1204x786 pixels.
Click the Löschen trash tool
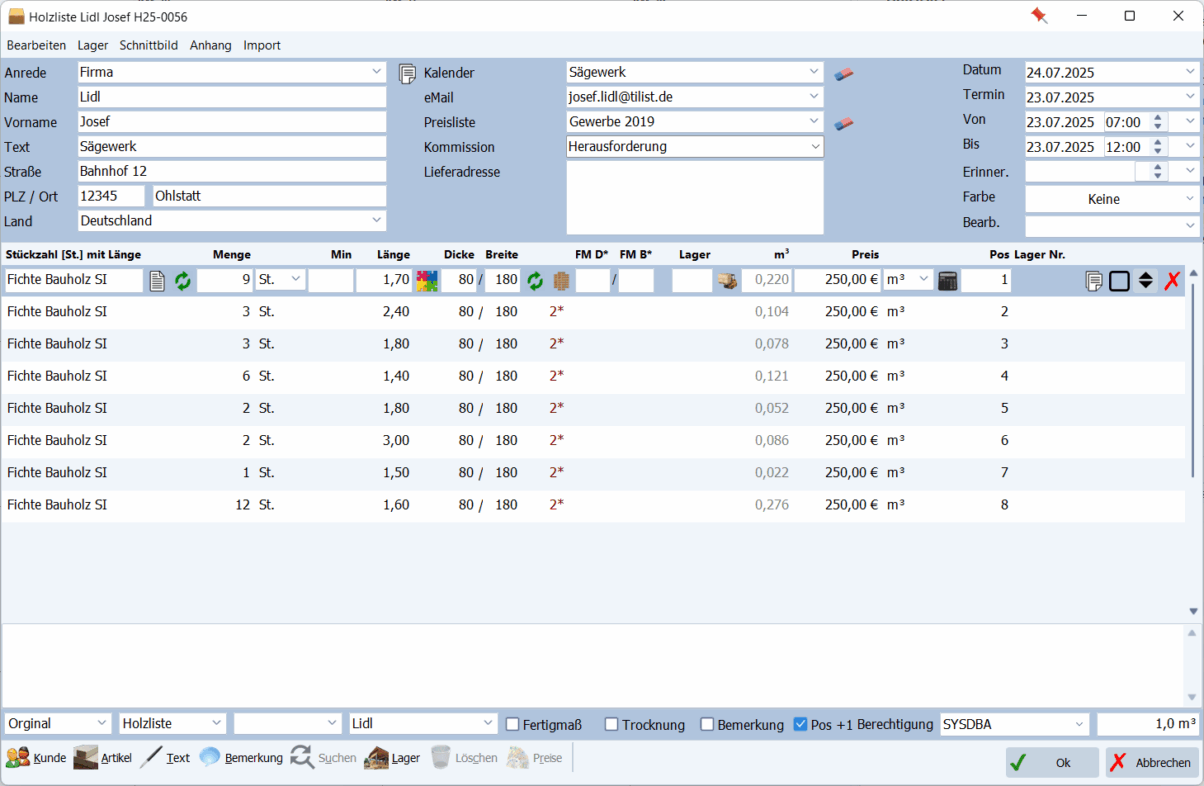tap(464, 758)
